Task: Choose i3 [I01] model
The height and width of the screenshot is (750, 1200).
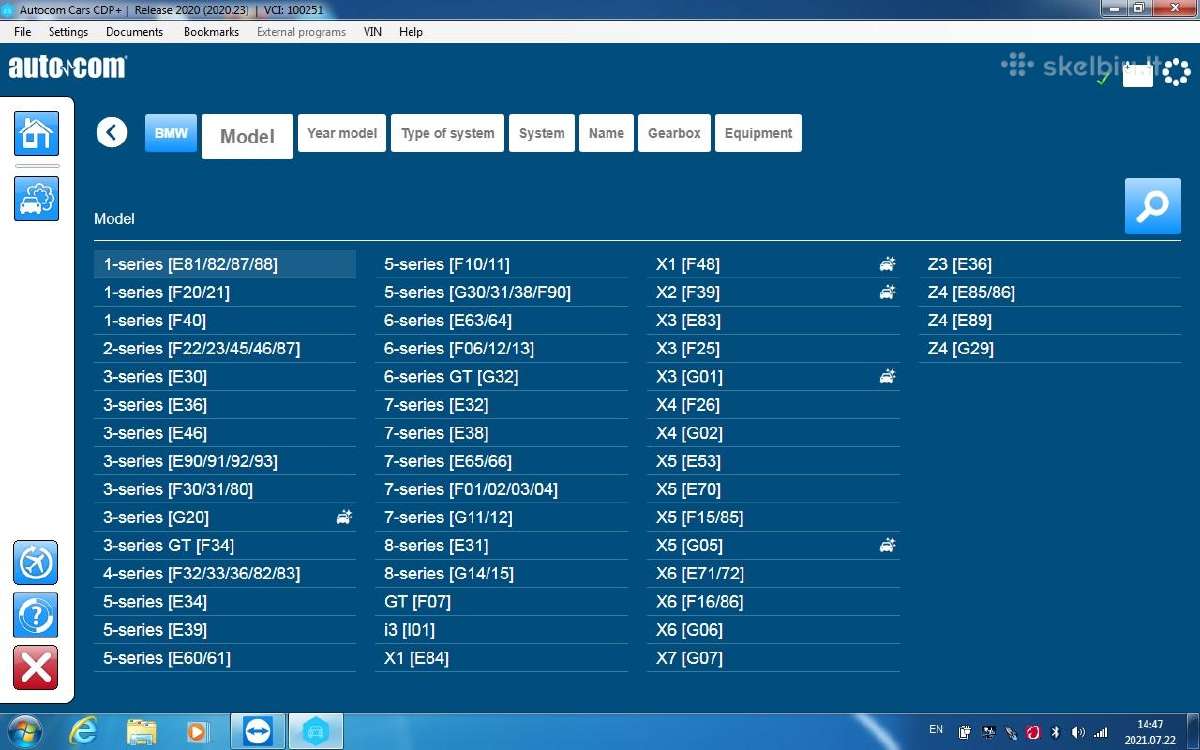Action: (501, 629)
